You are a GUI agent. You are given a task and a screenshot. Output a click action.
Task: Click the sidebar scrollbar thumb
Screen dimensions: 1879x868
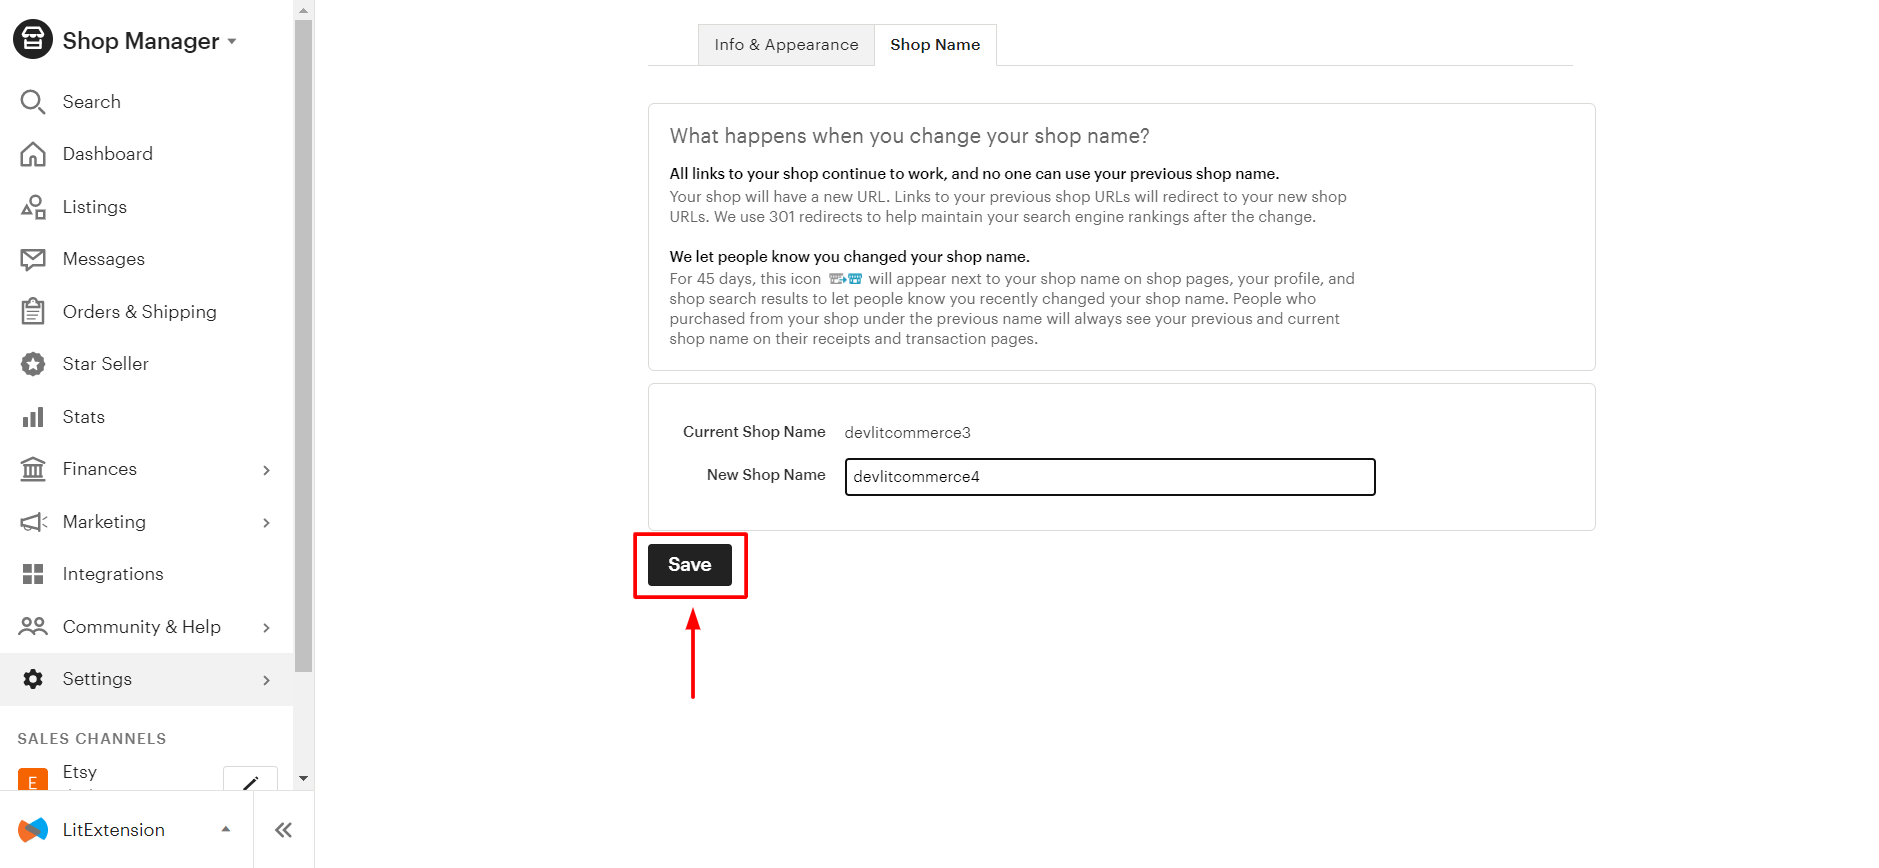[304, 345]
